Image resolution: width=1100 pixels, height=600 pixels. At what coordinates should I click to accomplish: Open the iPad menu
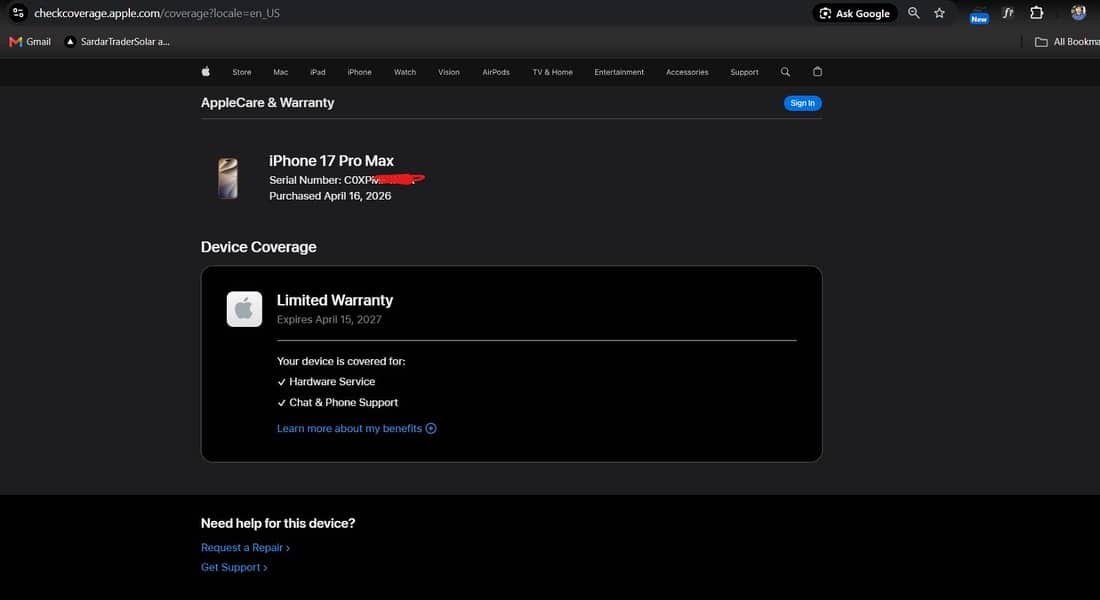coord(318,72)
